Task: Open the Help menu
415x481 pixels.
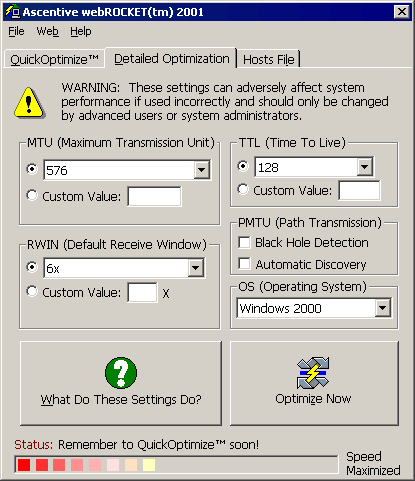Action: point(81,31)
